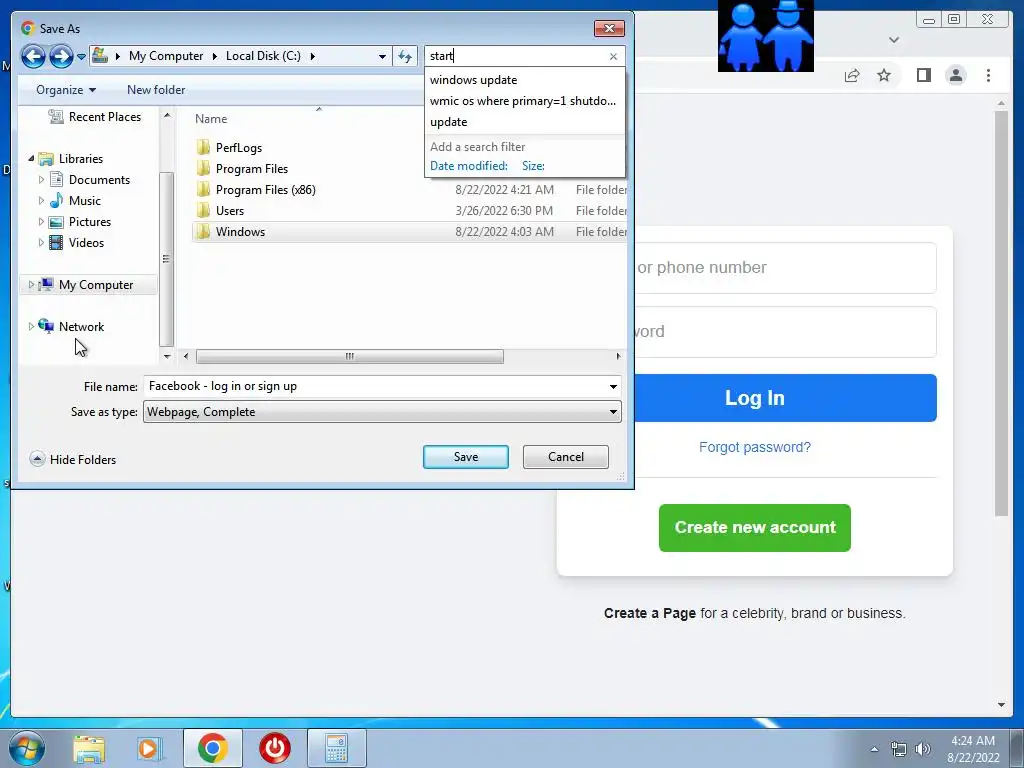Click Facebook email or phone number field
This screenshot has width=1024, height=768.
click(786, 268)
